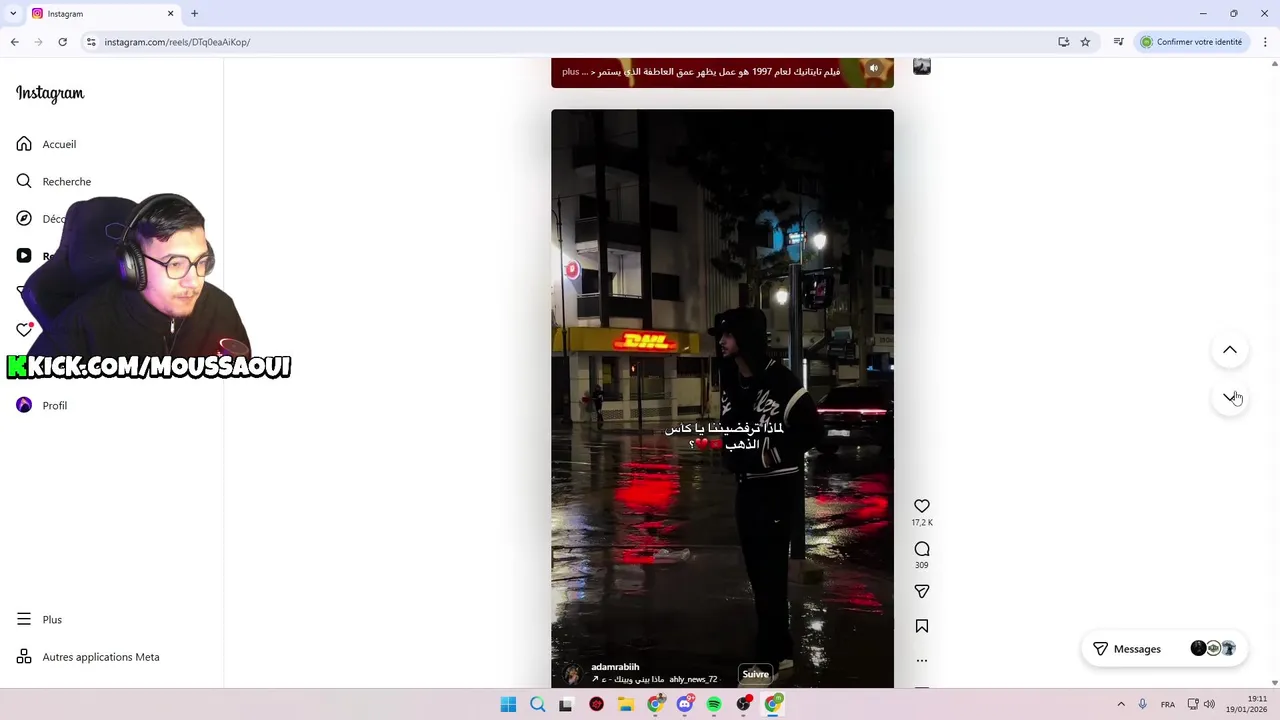Click the Instagram logo
Viewport: 1280px width, 720px height.
pos(50,93)
